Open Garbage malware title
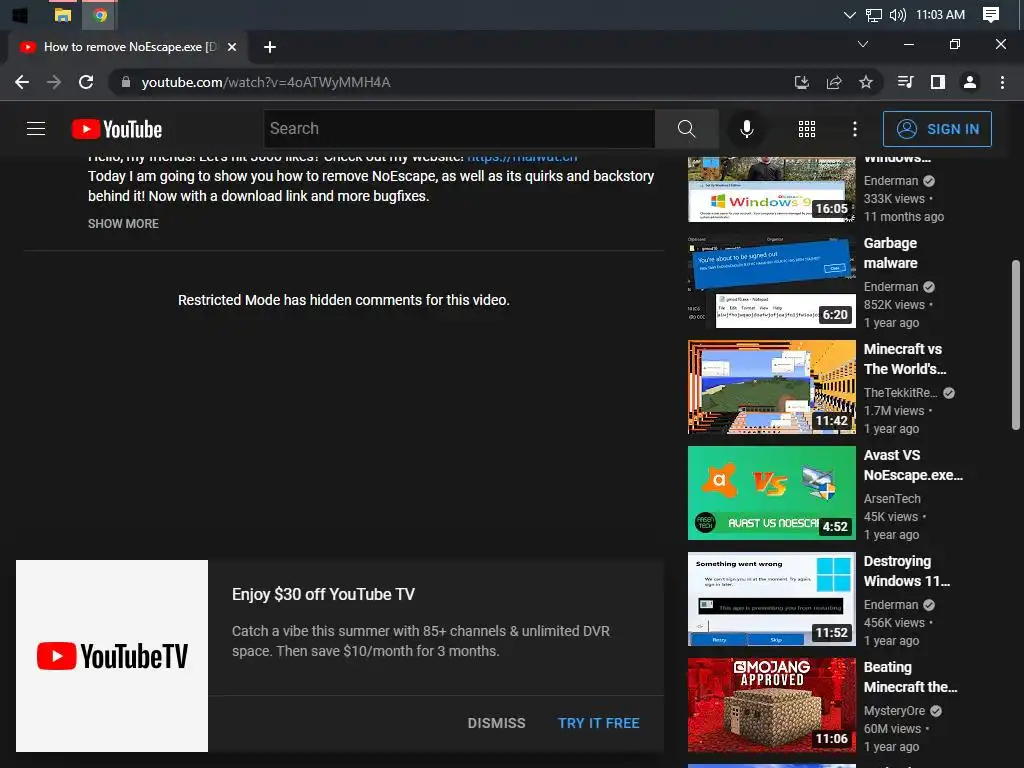The width and height of the screenshot is (1024, 768). click(890, 253)
